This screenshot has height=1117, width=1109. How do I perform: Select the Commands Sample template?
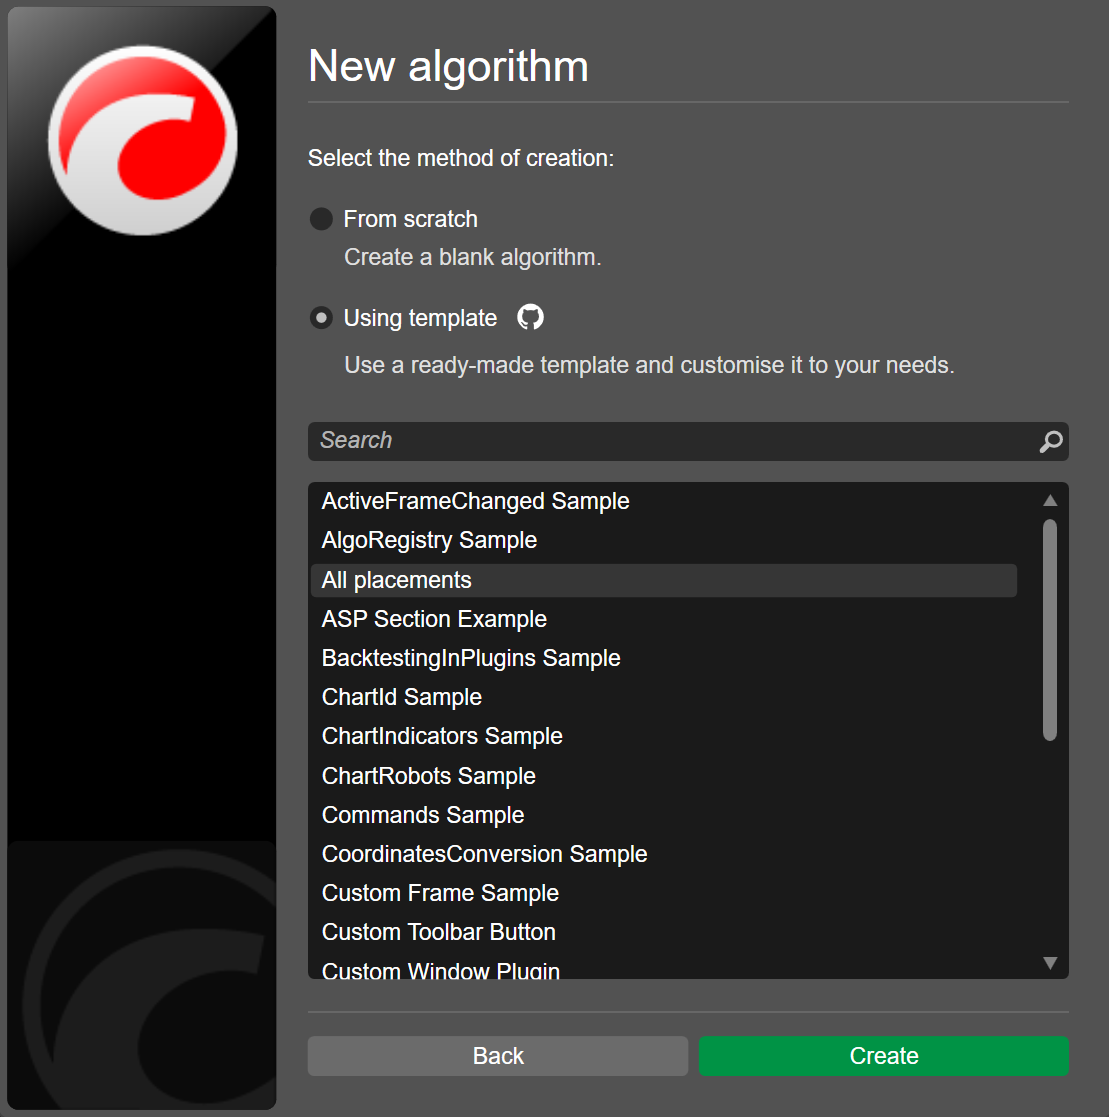pos(423,815)
